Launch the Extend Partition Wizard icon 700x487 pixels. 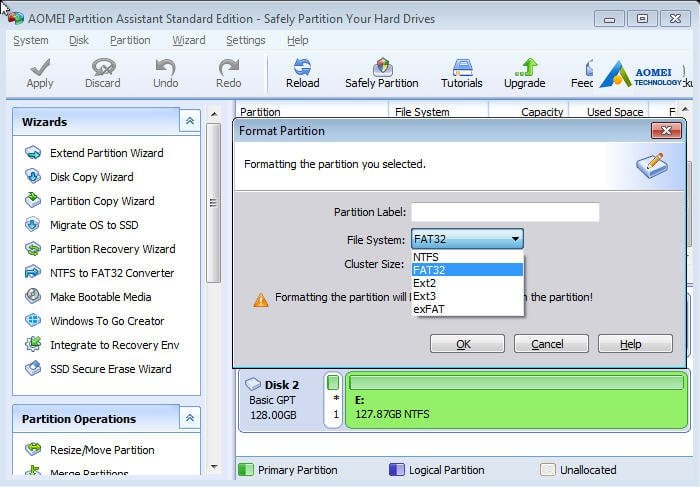[x=33, y=153]
